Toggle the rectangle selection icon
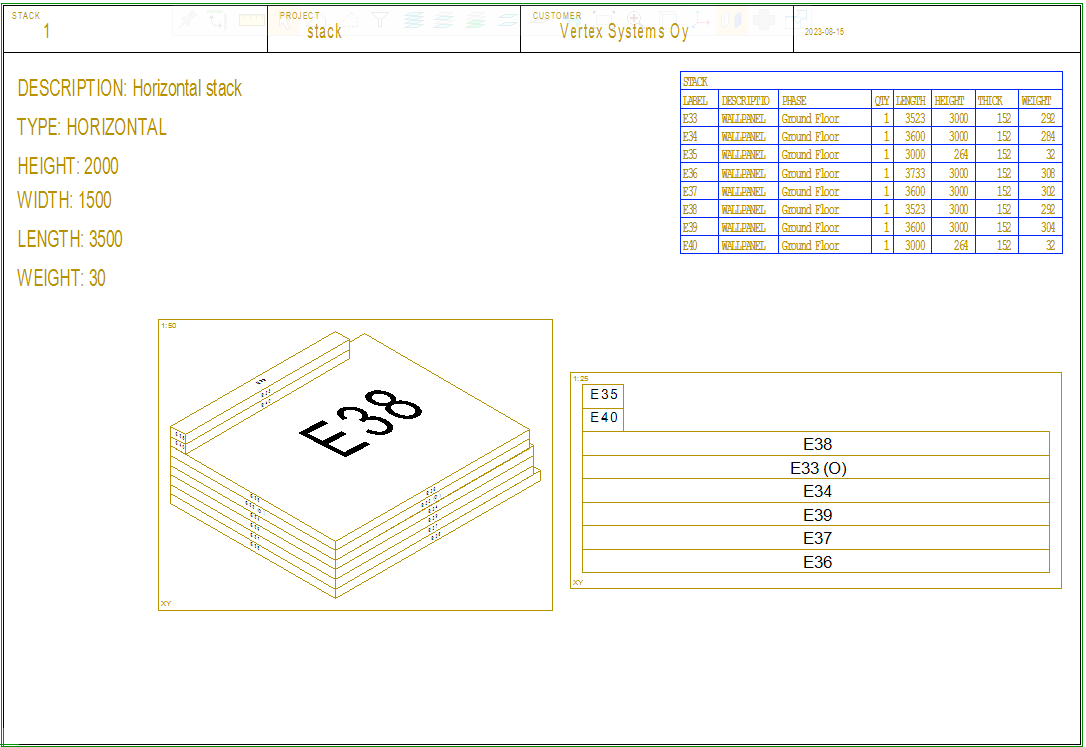This screenshot has height=747, width=1086. (x=605, y=18)
